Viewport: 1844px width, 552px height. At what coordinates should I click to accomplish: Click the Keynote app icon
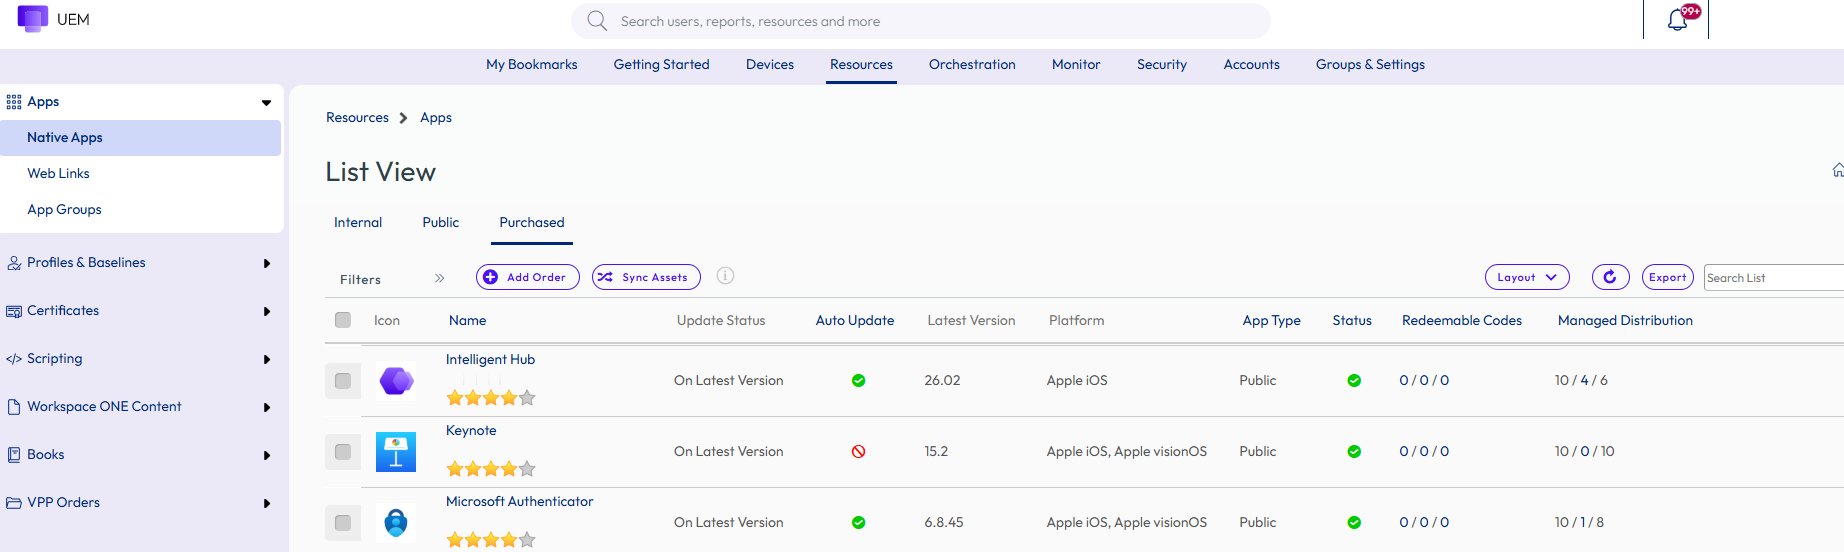point(396,452)
